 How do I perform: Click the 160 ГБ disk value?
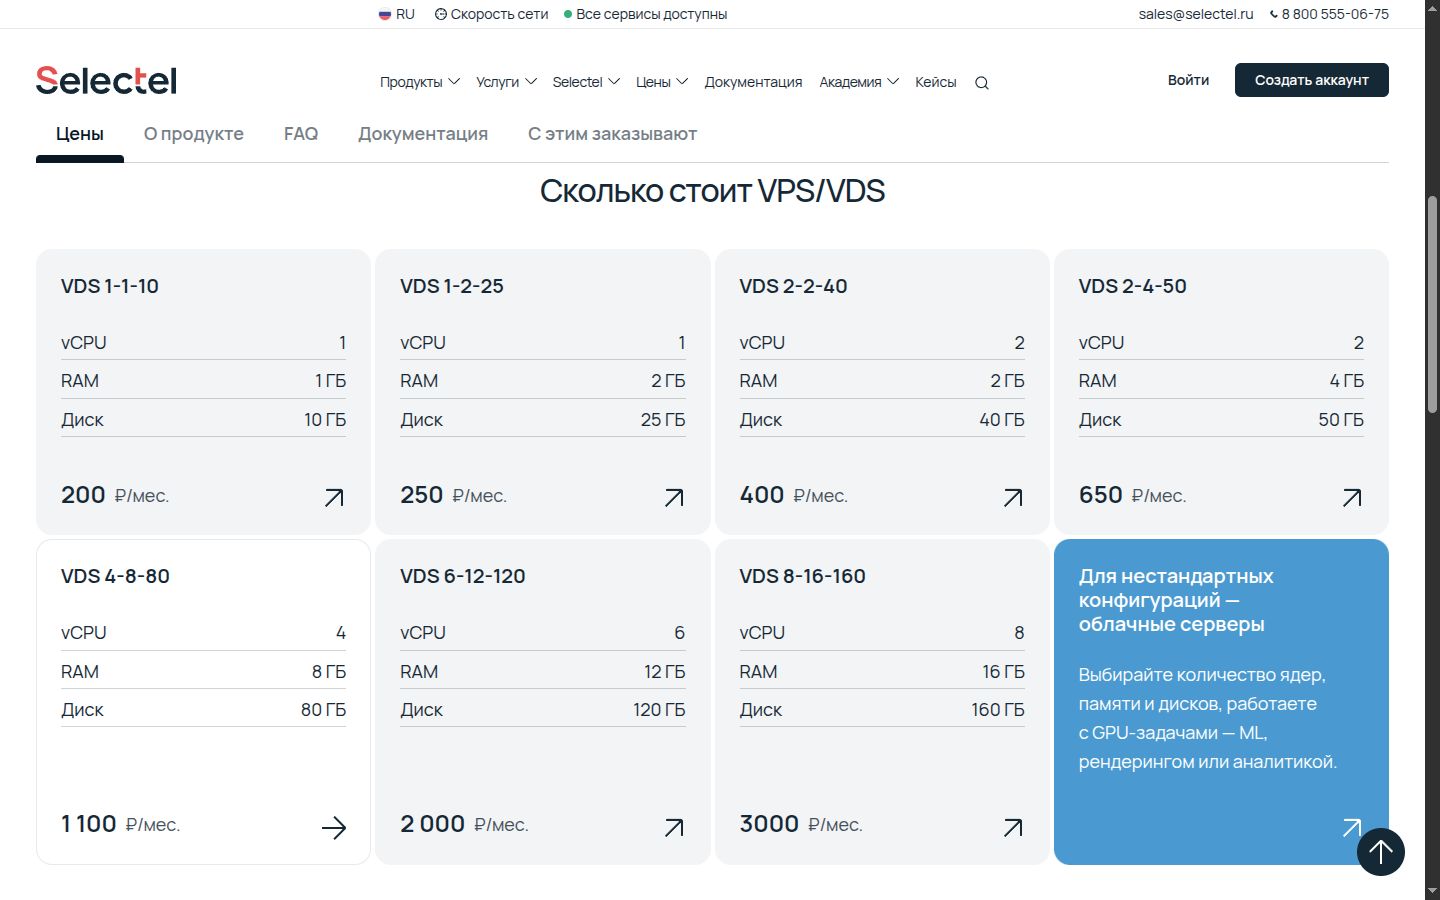[998, 710]
